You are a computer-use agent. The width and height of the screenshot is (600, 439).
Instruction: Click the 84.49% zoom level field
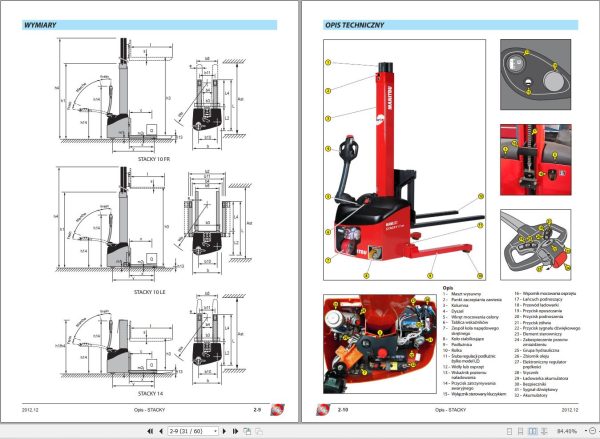(x=567, y=431)
